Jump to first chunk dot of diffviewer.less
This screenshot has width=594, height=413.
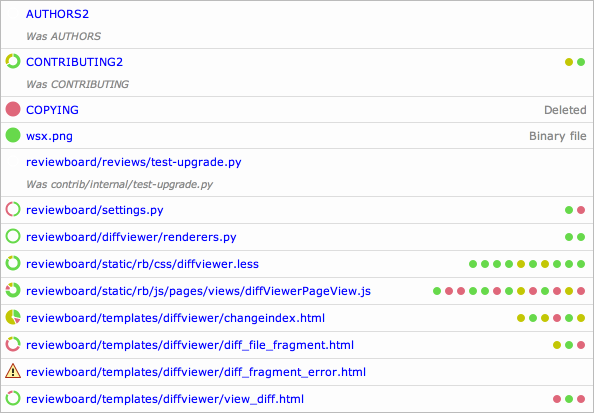[x=473, y=264]
